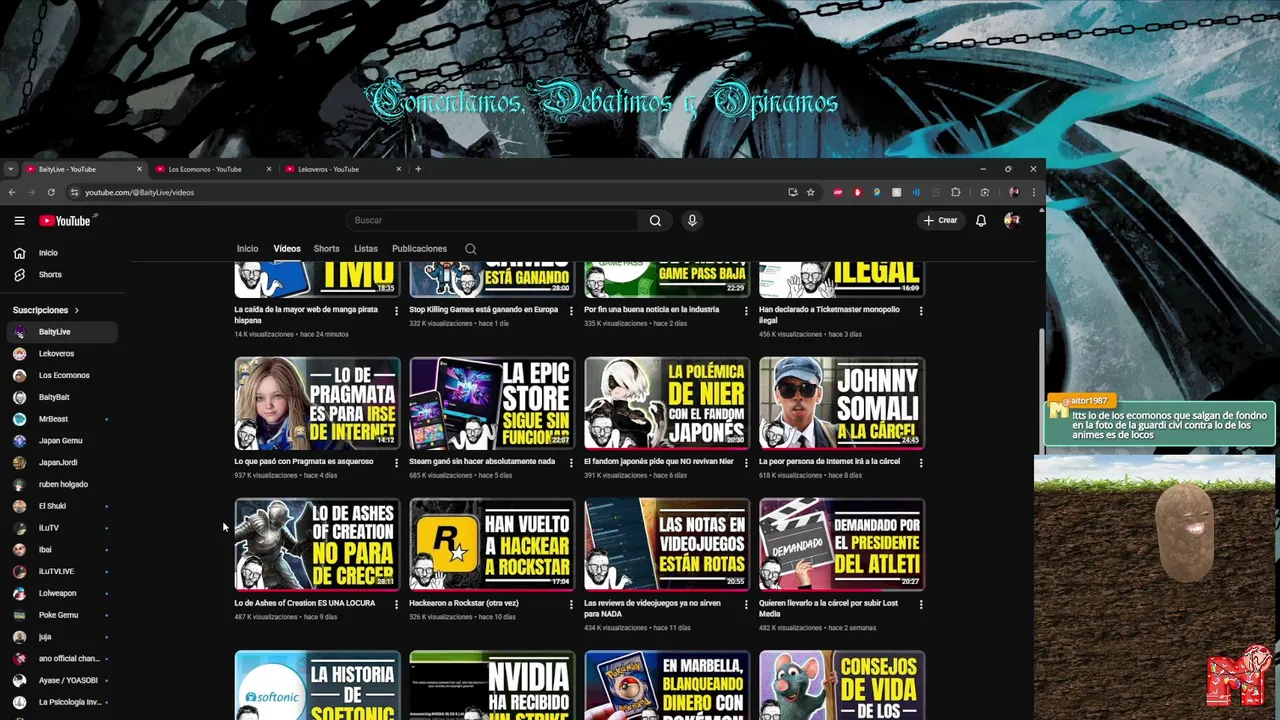The image size is (1280, 720).
Task: Select the channel Videos tab
Action: [287, 249]
